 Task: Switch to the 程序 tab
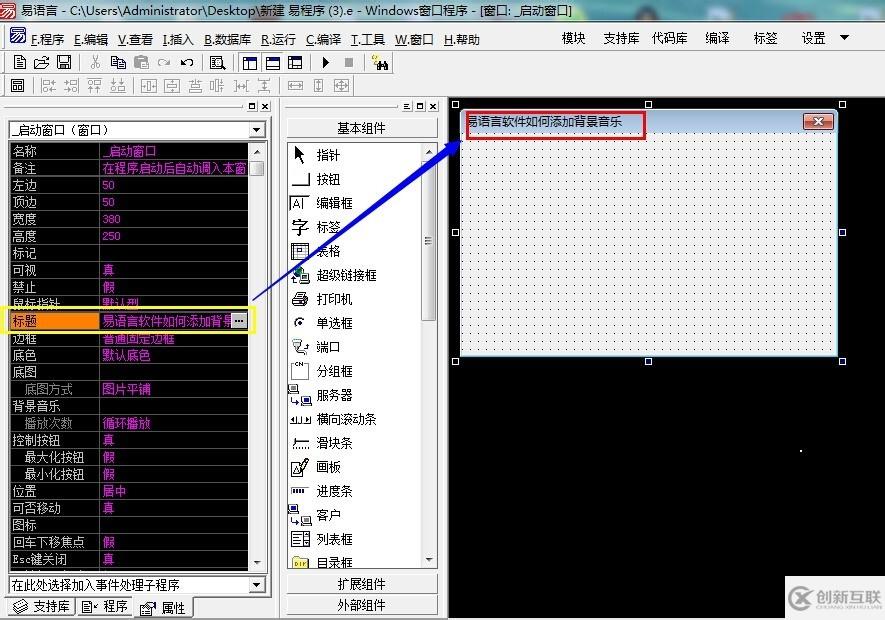pyautogui.click(x=105, y=606)
